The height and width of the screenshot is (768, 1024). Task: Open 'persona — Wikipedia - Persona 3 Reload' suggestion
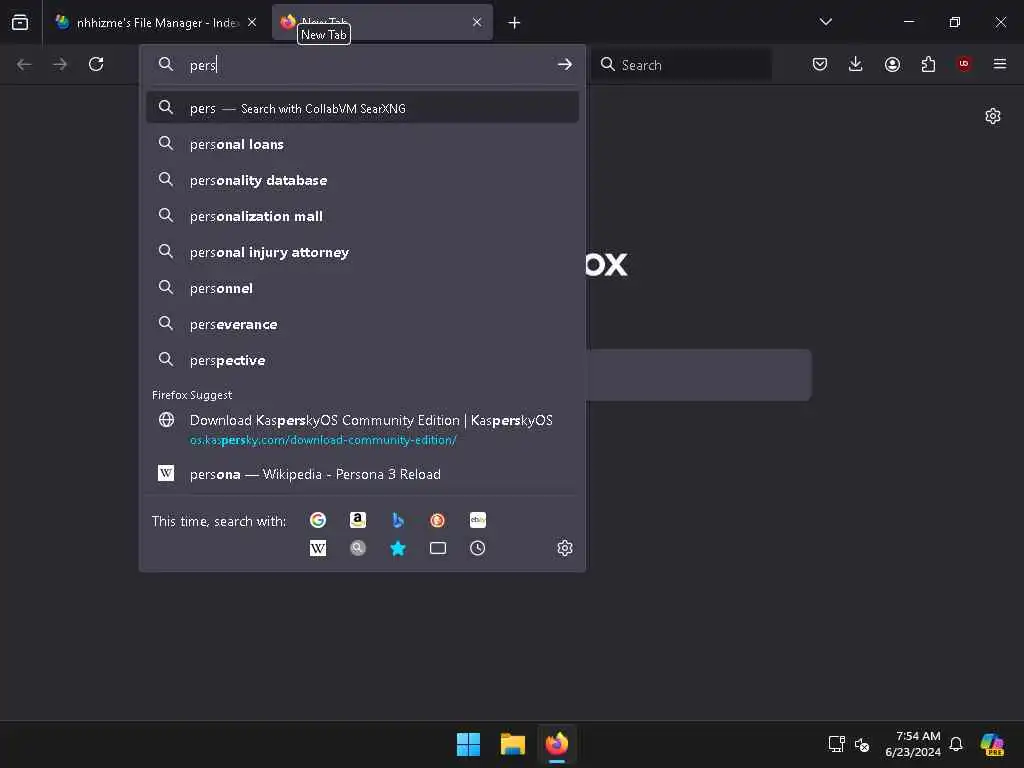[362, 473]
